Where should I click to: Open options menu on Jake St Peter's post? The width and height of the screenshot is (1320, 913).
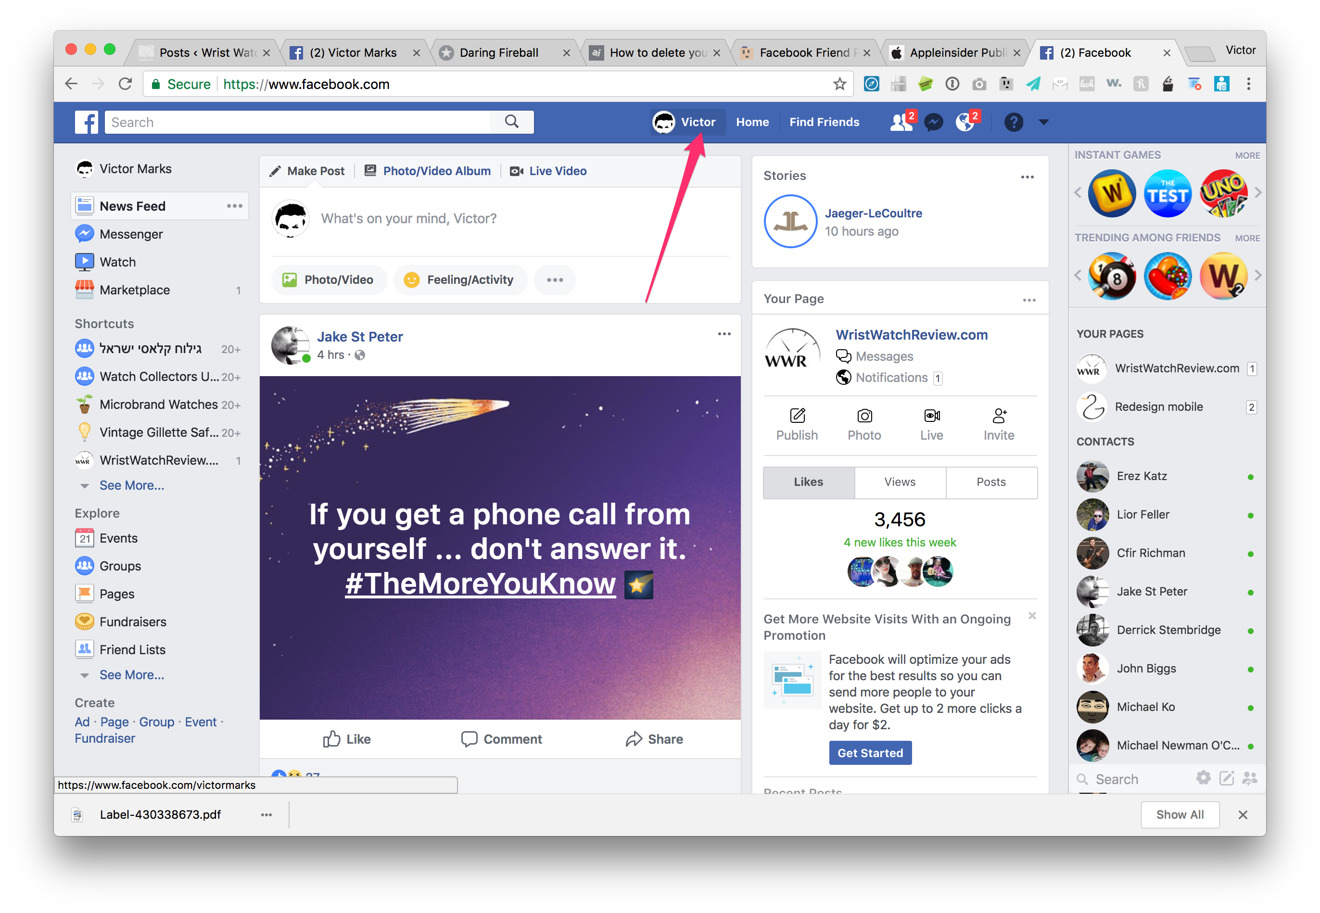click(x=724, y=334)
